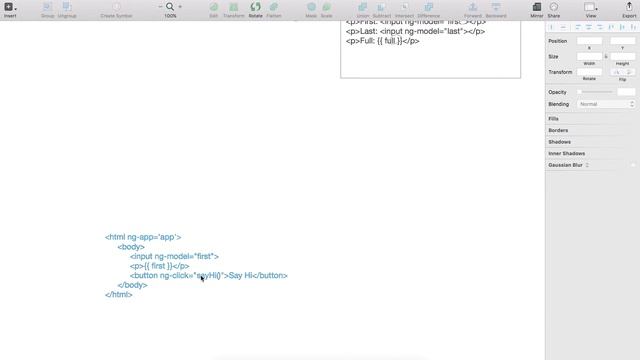The height and width of the screenshot is (360, 640).
Task: Align layers to horizontal center
Action: click(x=589, y=27)
